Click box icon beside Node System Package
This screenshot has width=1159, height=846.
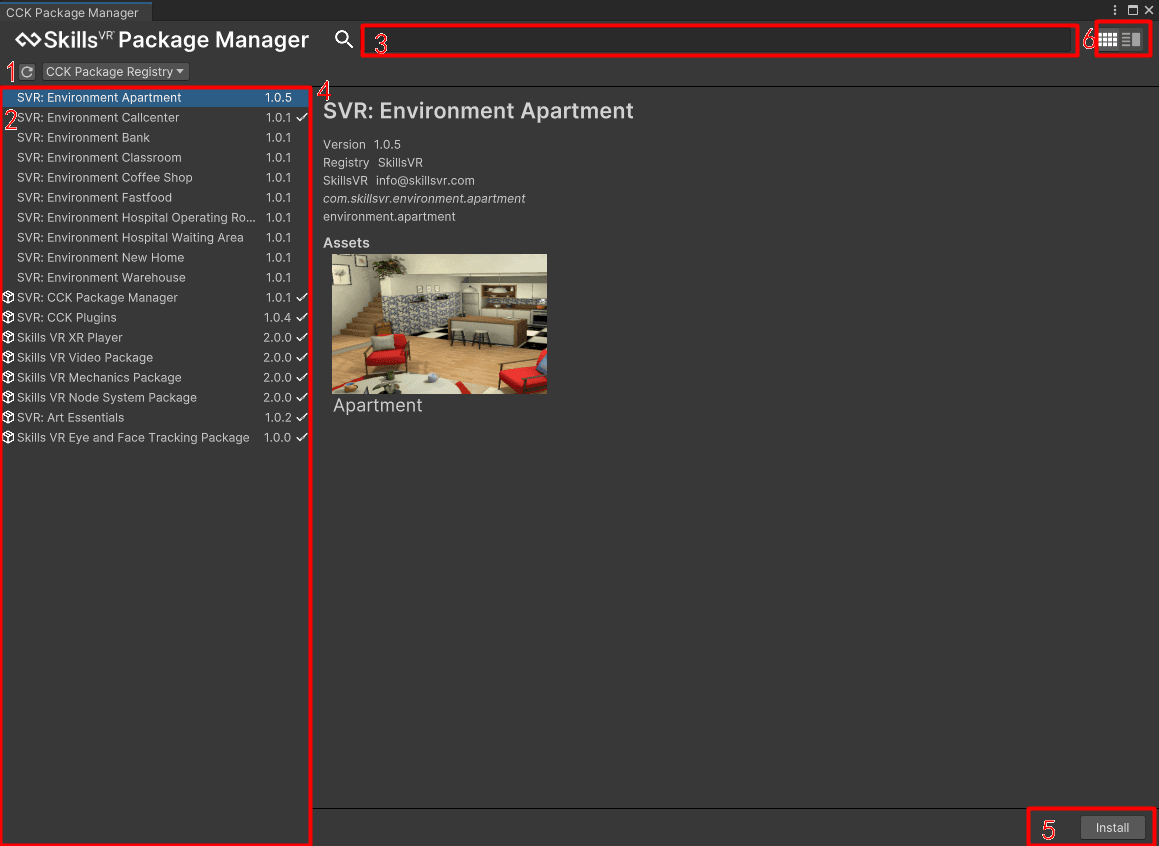[x=9, y=397]
